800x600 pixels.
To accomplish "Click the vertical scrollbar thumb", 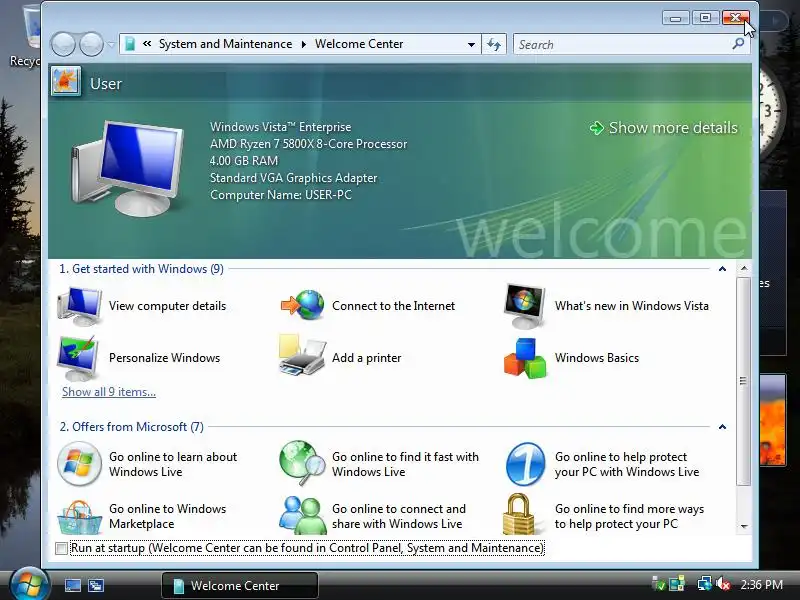I will pyautogui.click(x=744, y=381).
